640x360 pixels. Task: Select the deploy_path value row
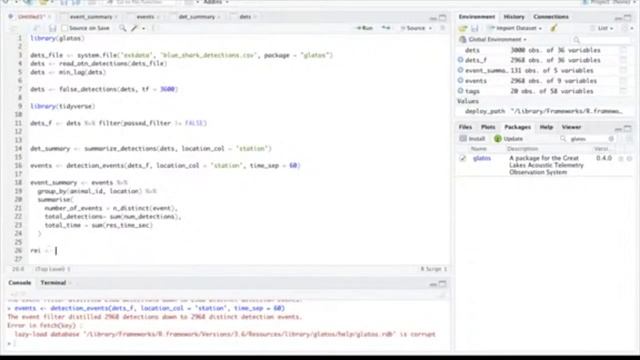544,111
